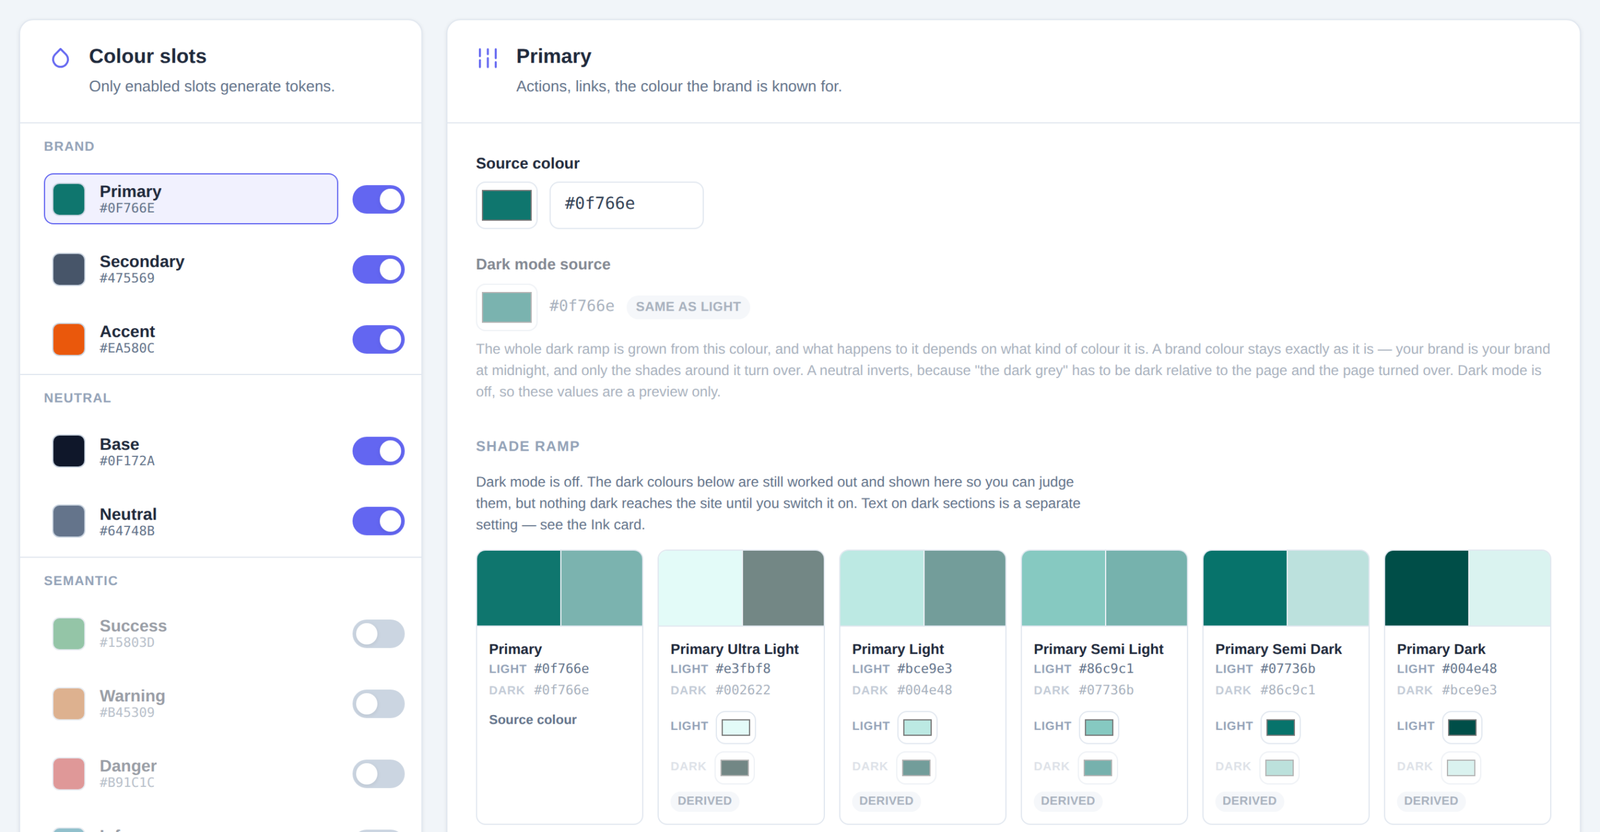The image size is (1600, 832).
Task: Click the DERIVED badge on Primary Semi Dark
Action: click(1249, 801)
